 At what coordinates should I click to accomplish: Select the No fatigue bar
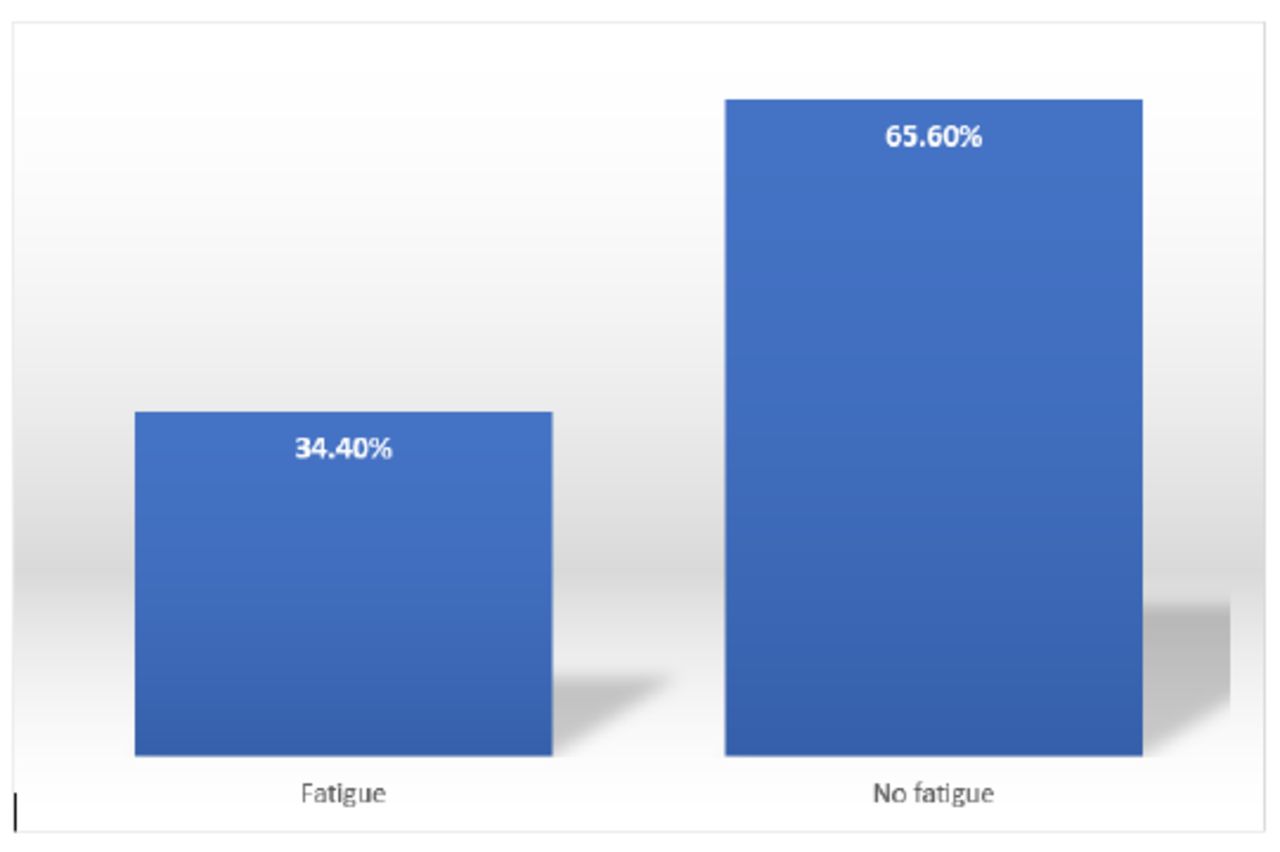point(933,450)
